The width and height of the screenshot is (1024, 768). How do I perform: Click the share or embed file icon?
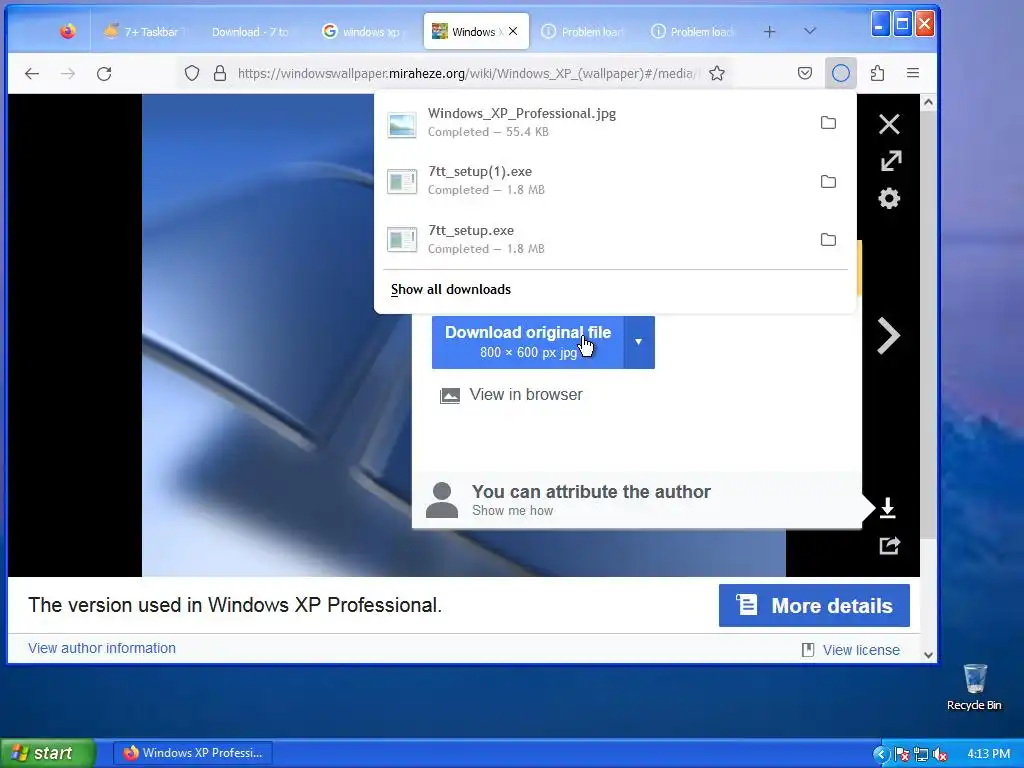889,545
